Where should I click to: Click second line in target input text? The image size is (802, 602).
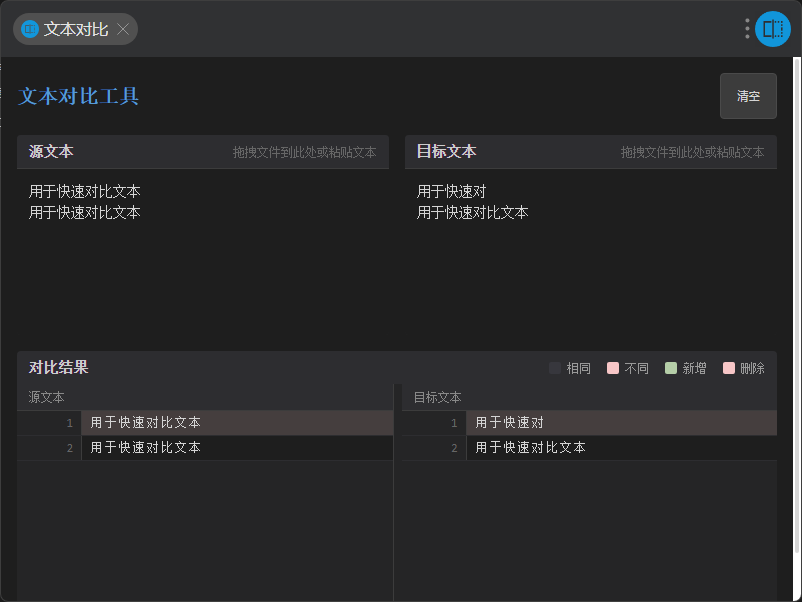coord(473,212)
